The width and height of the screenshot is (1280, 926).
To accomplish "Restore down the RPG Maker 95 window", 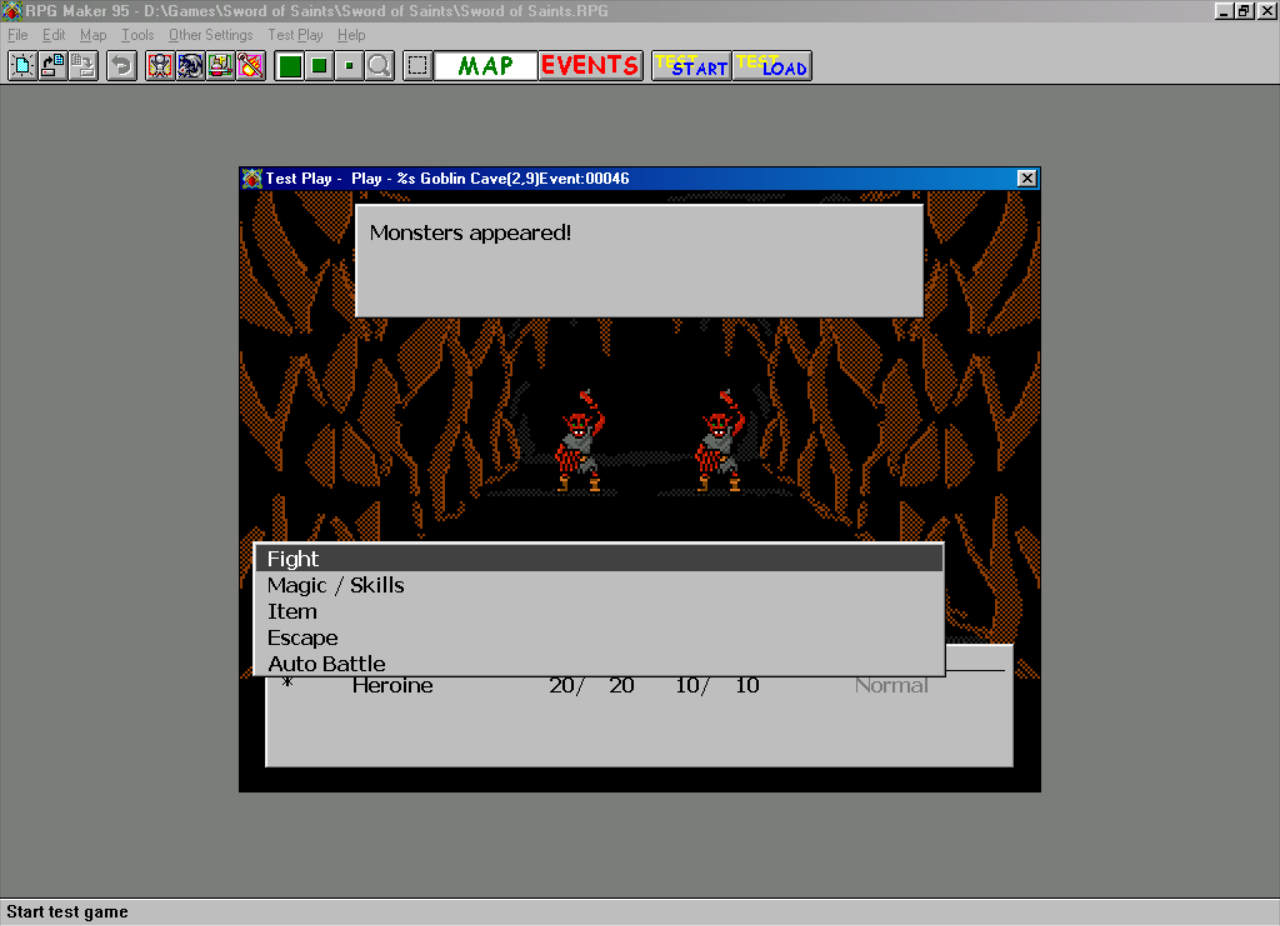I will tap(1244, 11).
